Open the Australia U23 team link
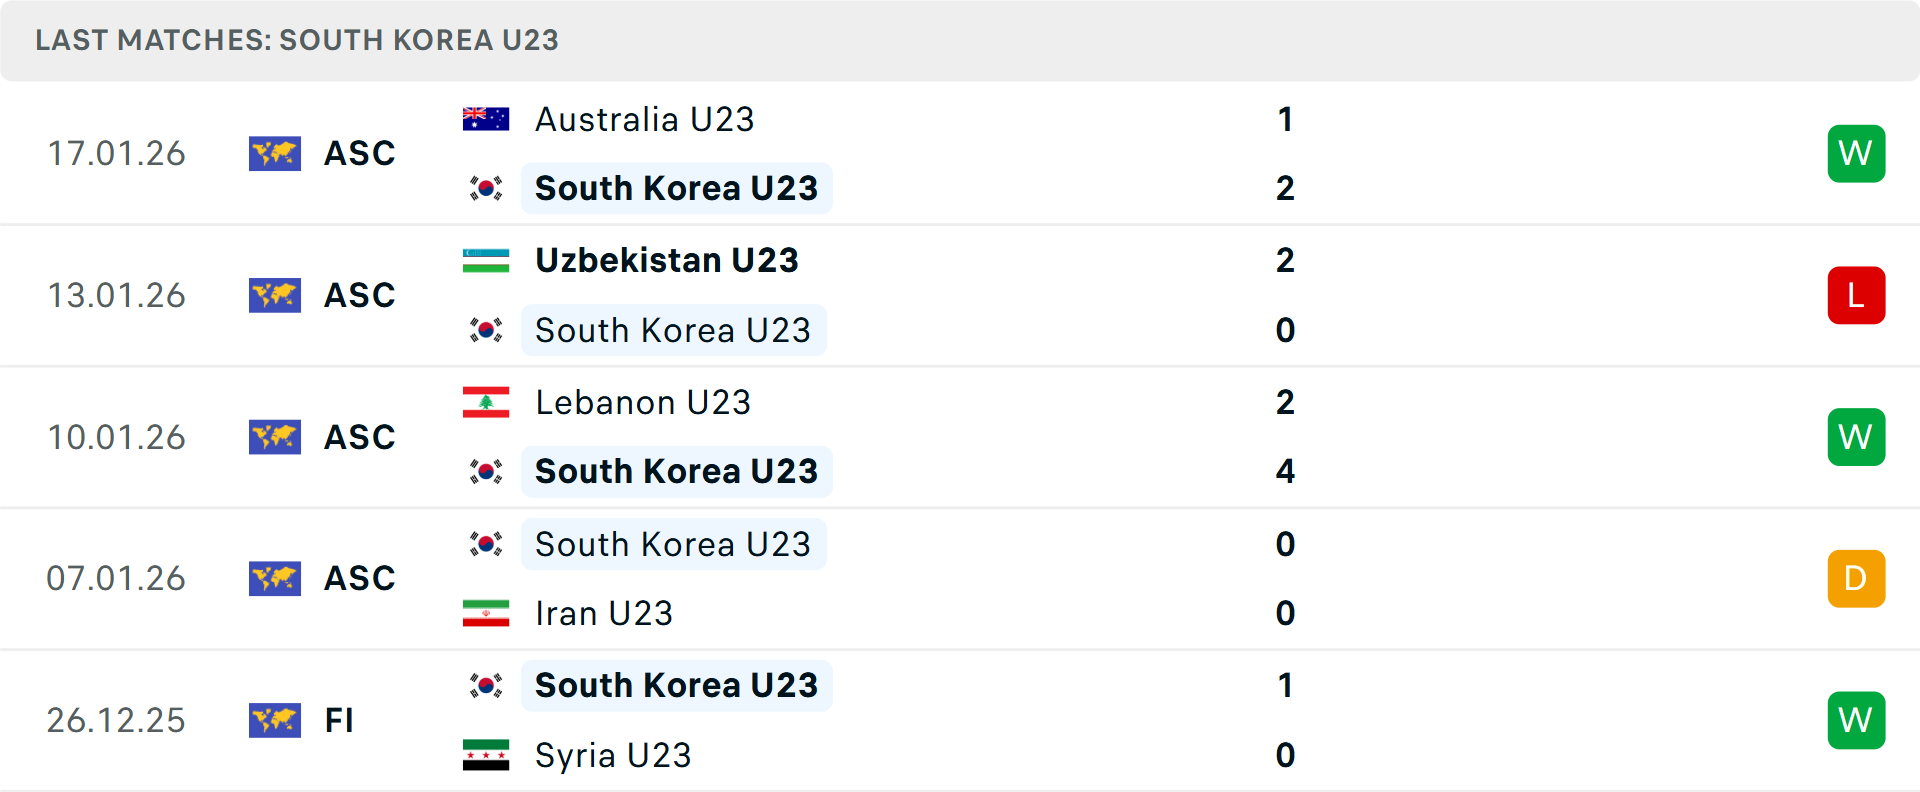1920x792 pixels. 644,119
